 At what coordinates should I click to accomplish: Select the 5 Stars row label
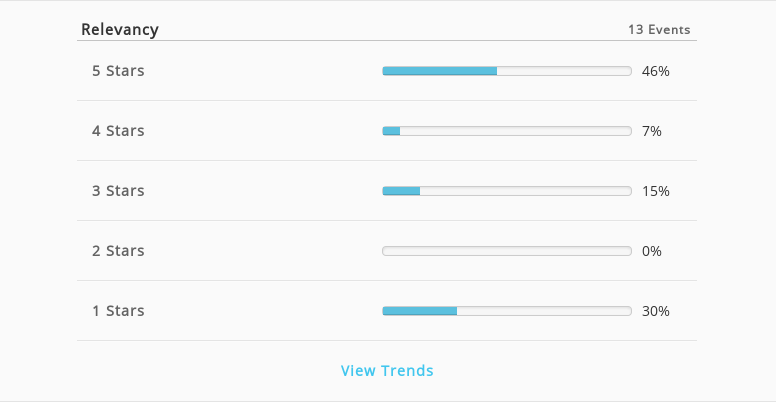coord(118,71)
